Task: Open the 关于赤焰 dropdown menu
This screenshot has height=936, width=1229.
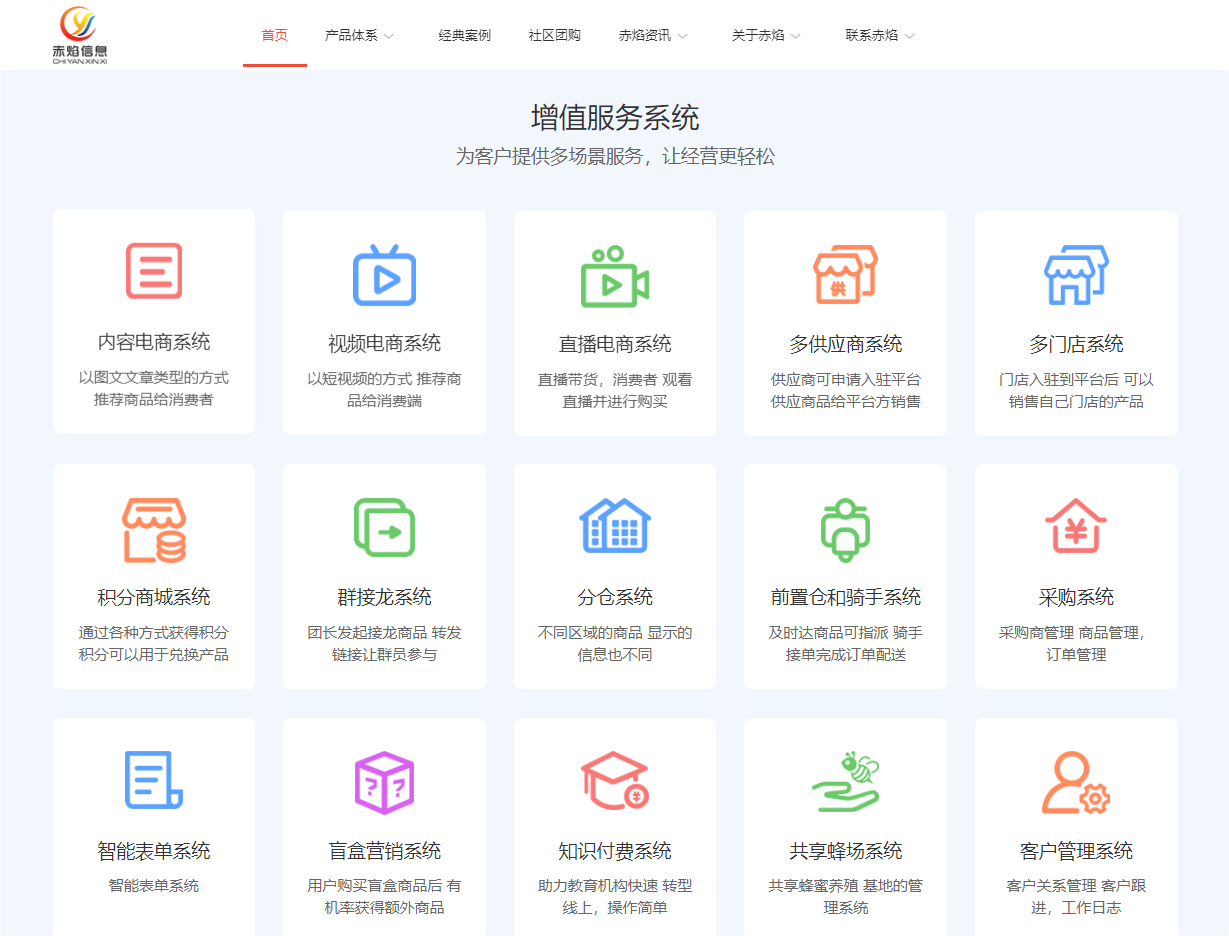Action: [x=766, y=36]
